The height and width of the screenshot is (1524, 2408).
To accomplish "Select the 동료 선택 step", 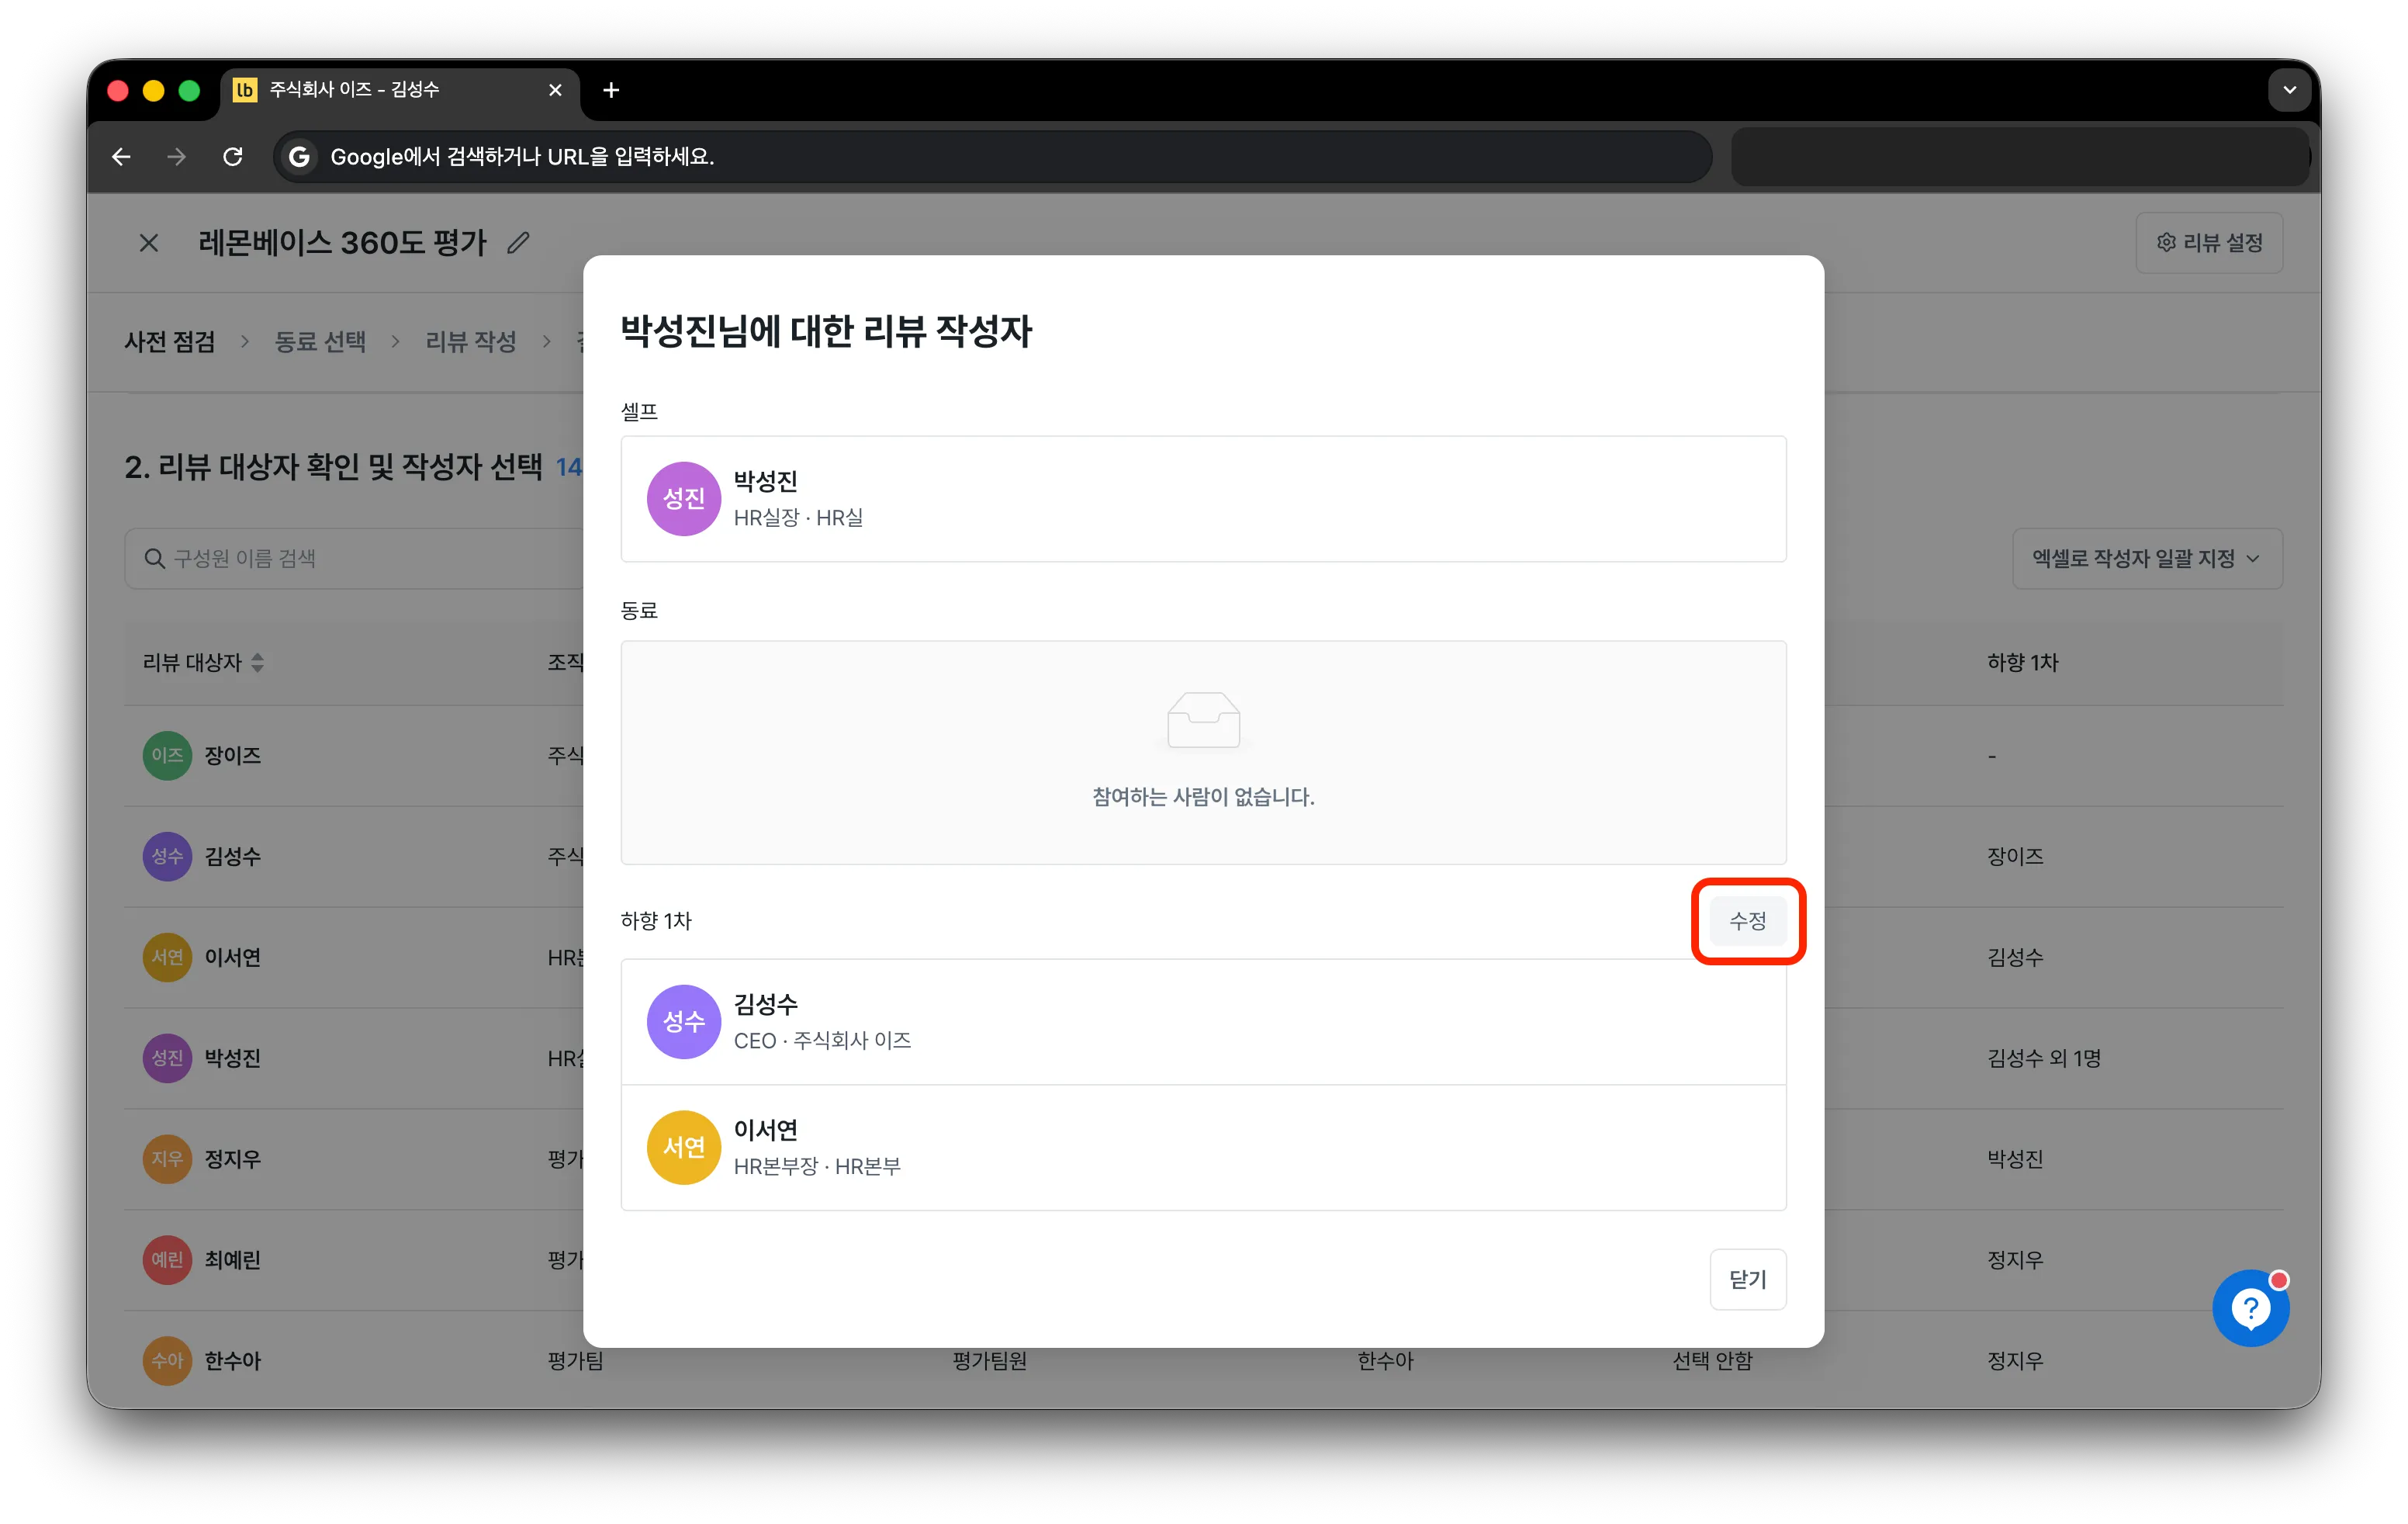I will point(320,341).
